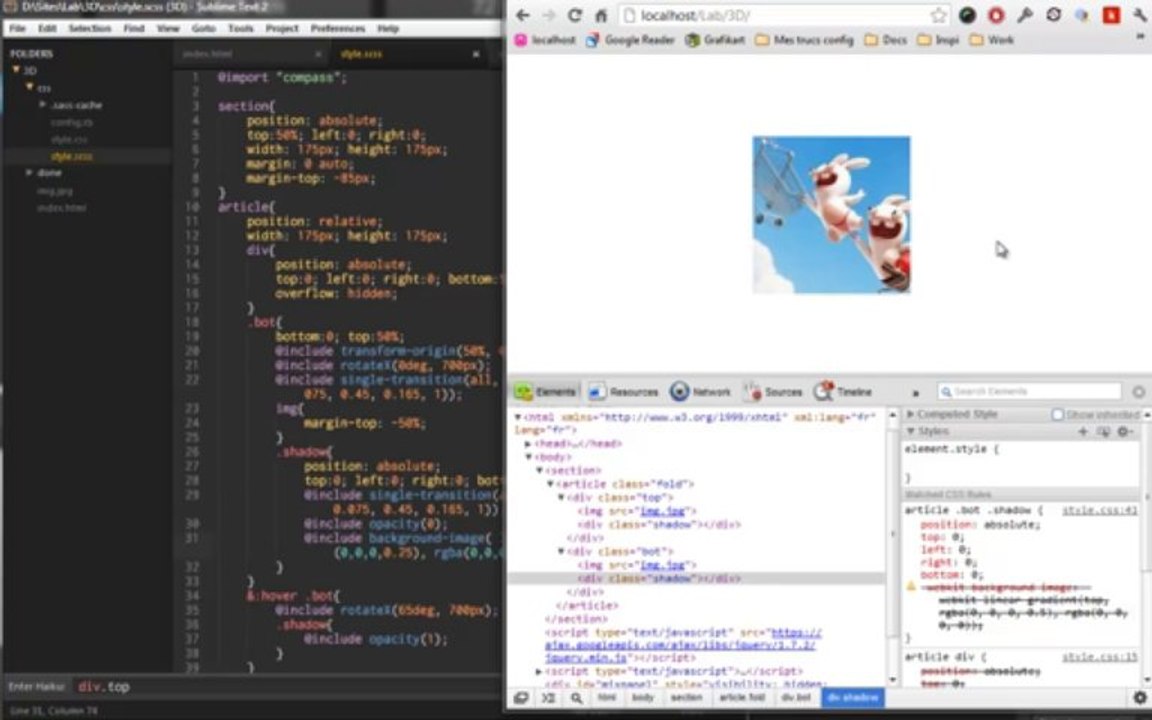Screen dimensions: 1152x720
Task: Expand the head node in DOM tree
Action: coord(528,444)
